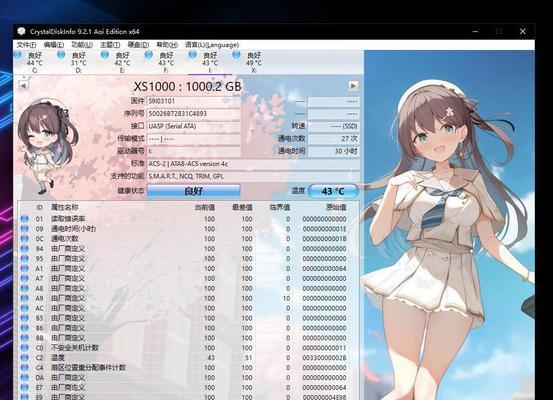Screen dimensions: 553x400
Task: Go to previous disk with left arrow
Action: click(23, 85)
